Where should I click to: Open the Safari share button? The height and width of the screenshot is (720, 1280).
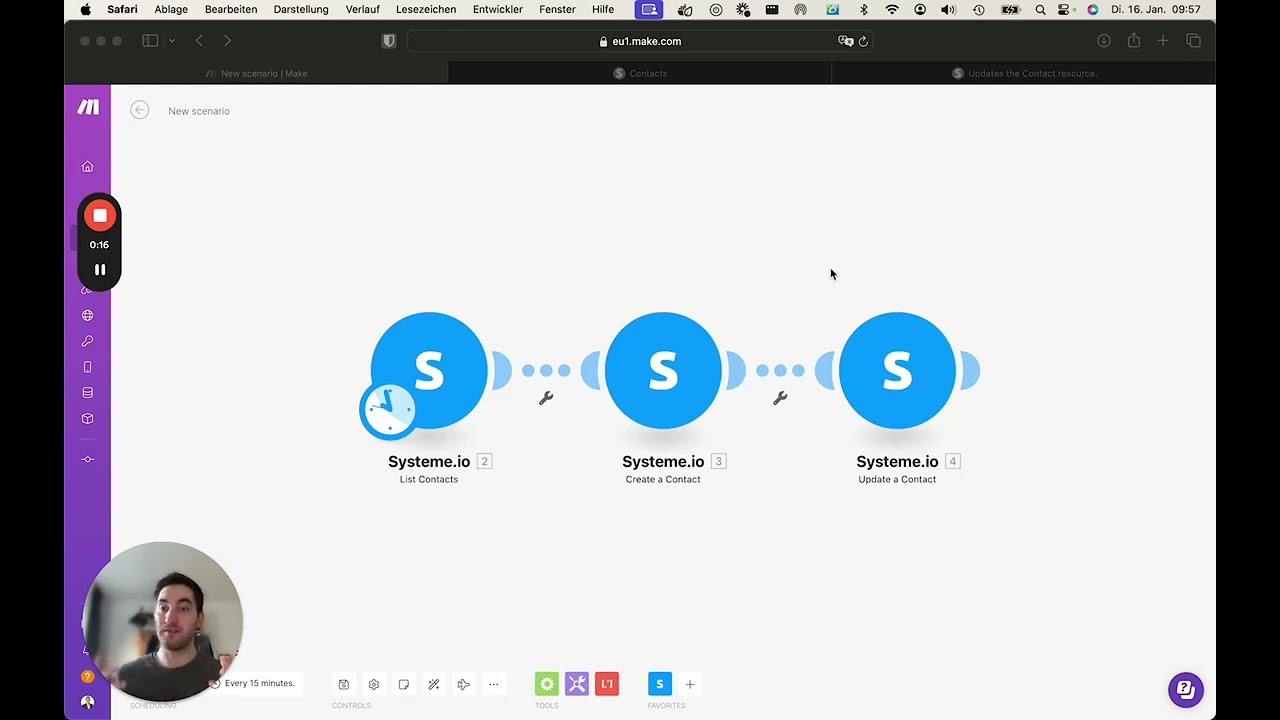click(1134, 41)
